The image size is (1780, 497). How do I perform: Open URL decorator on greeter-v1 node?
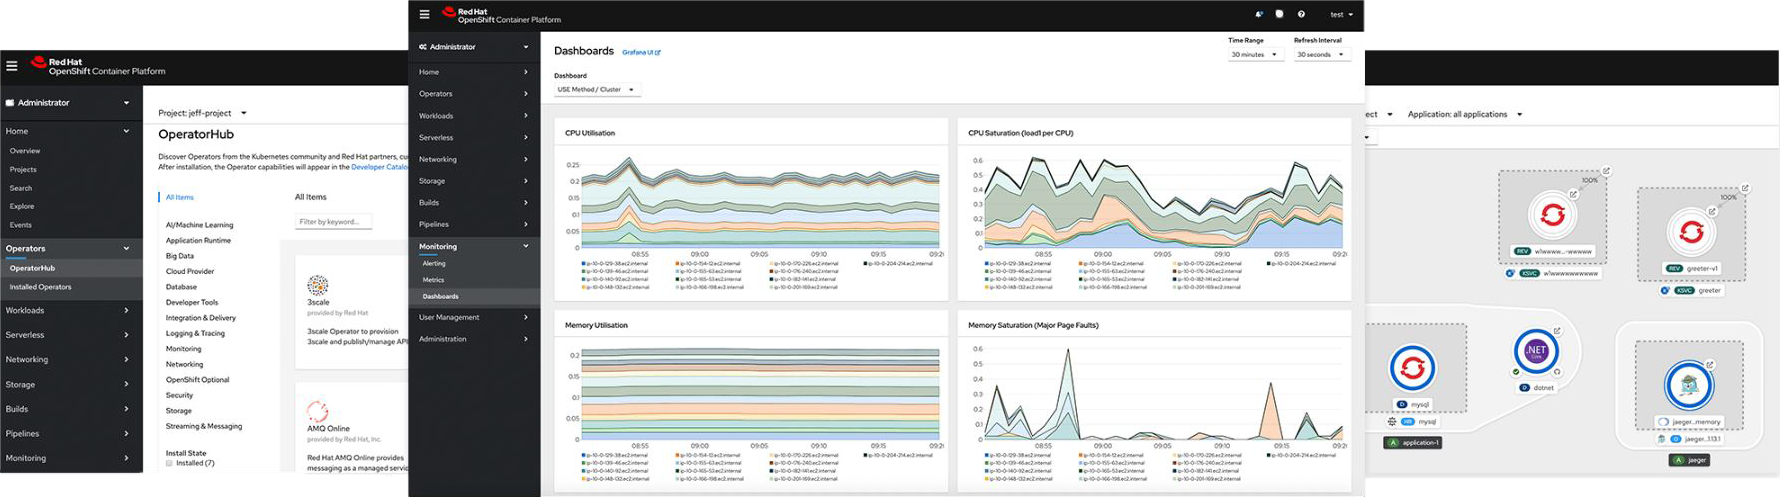1712,211
